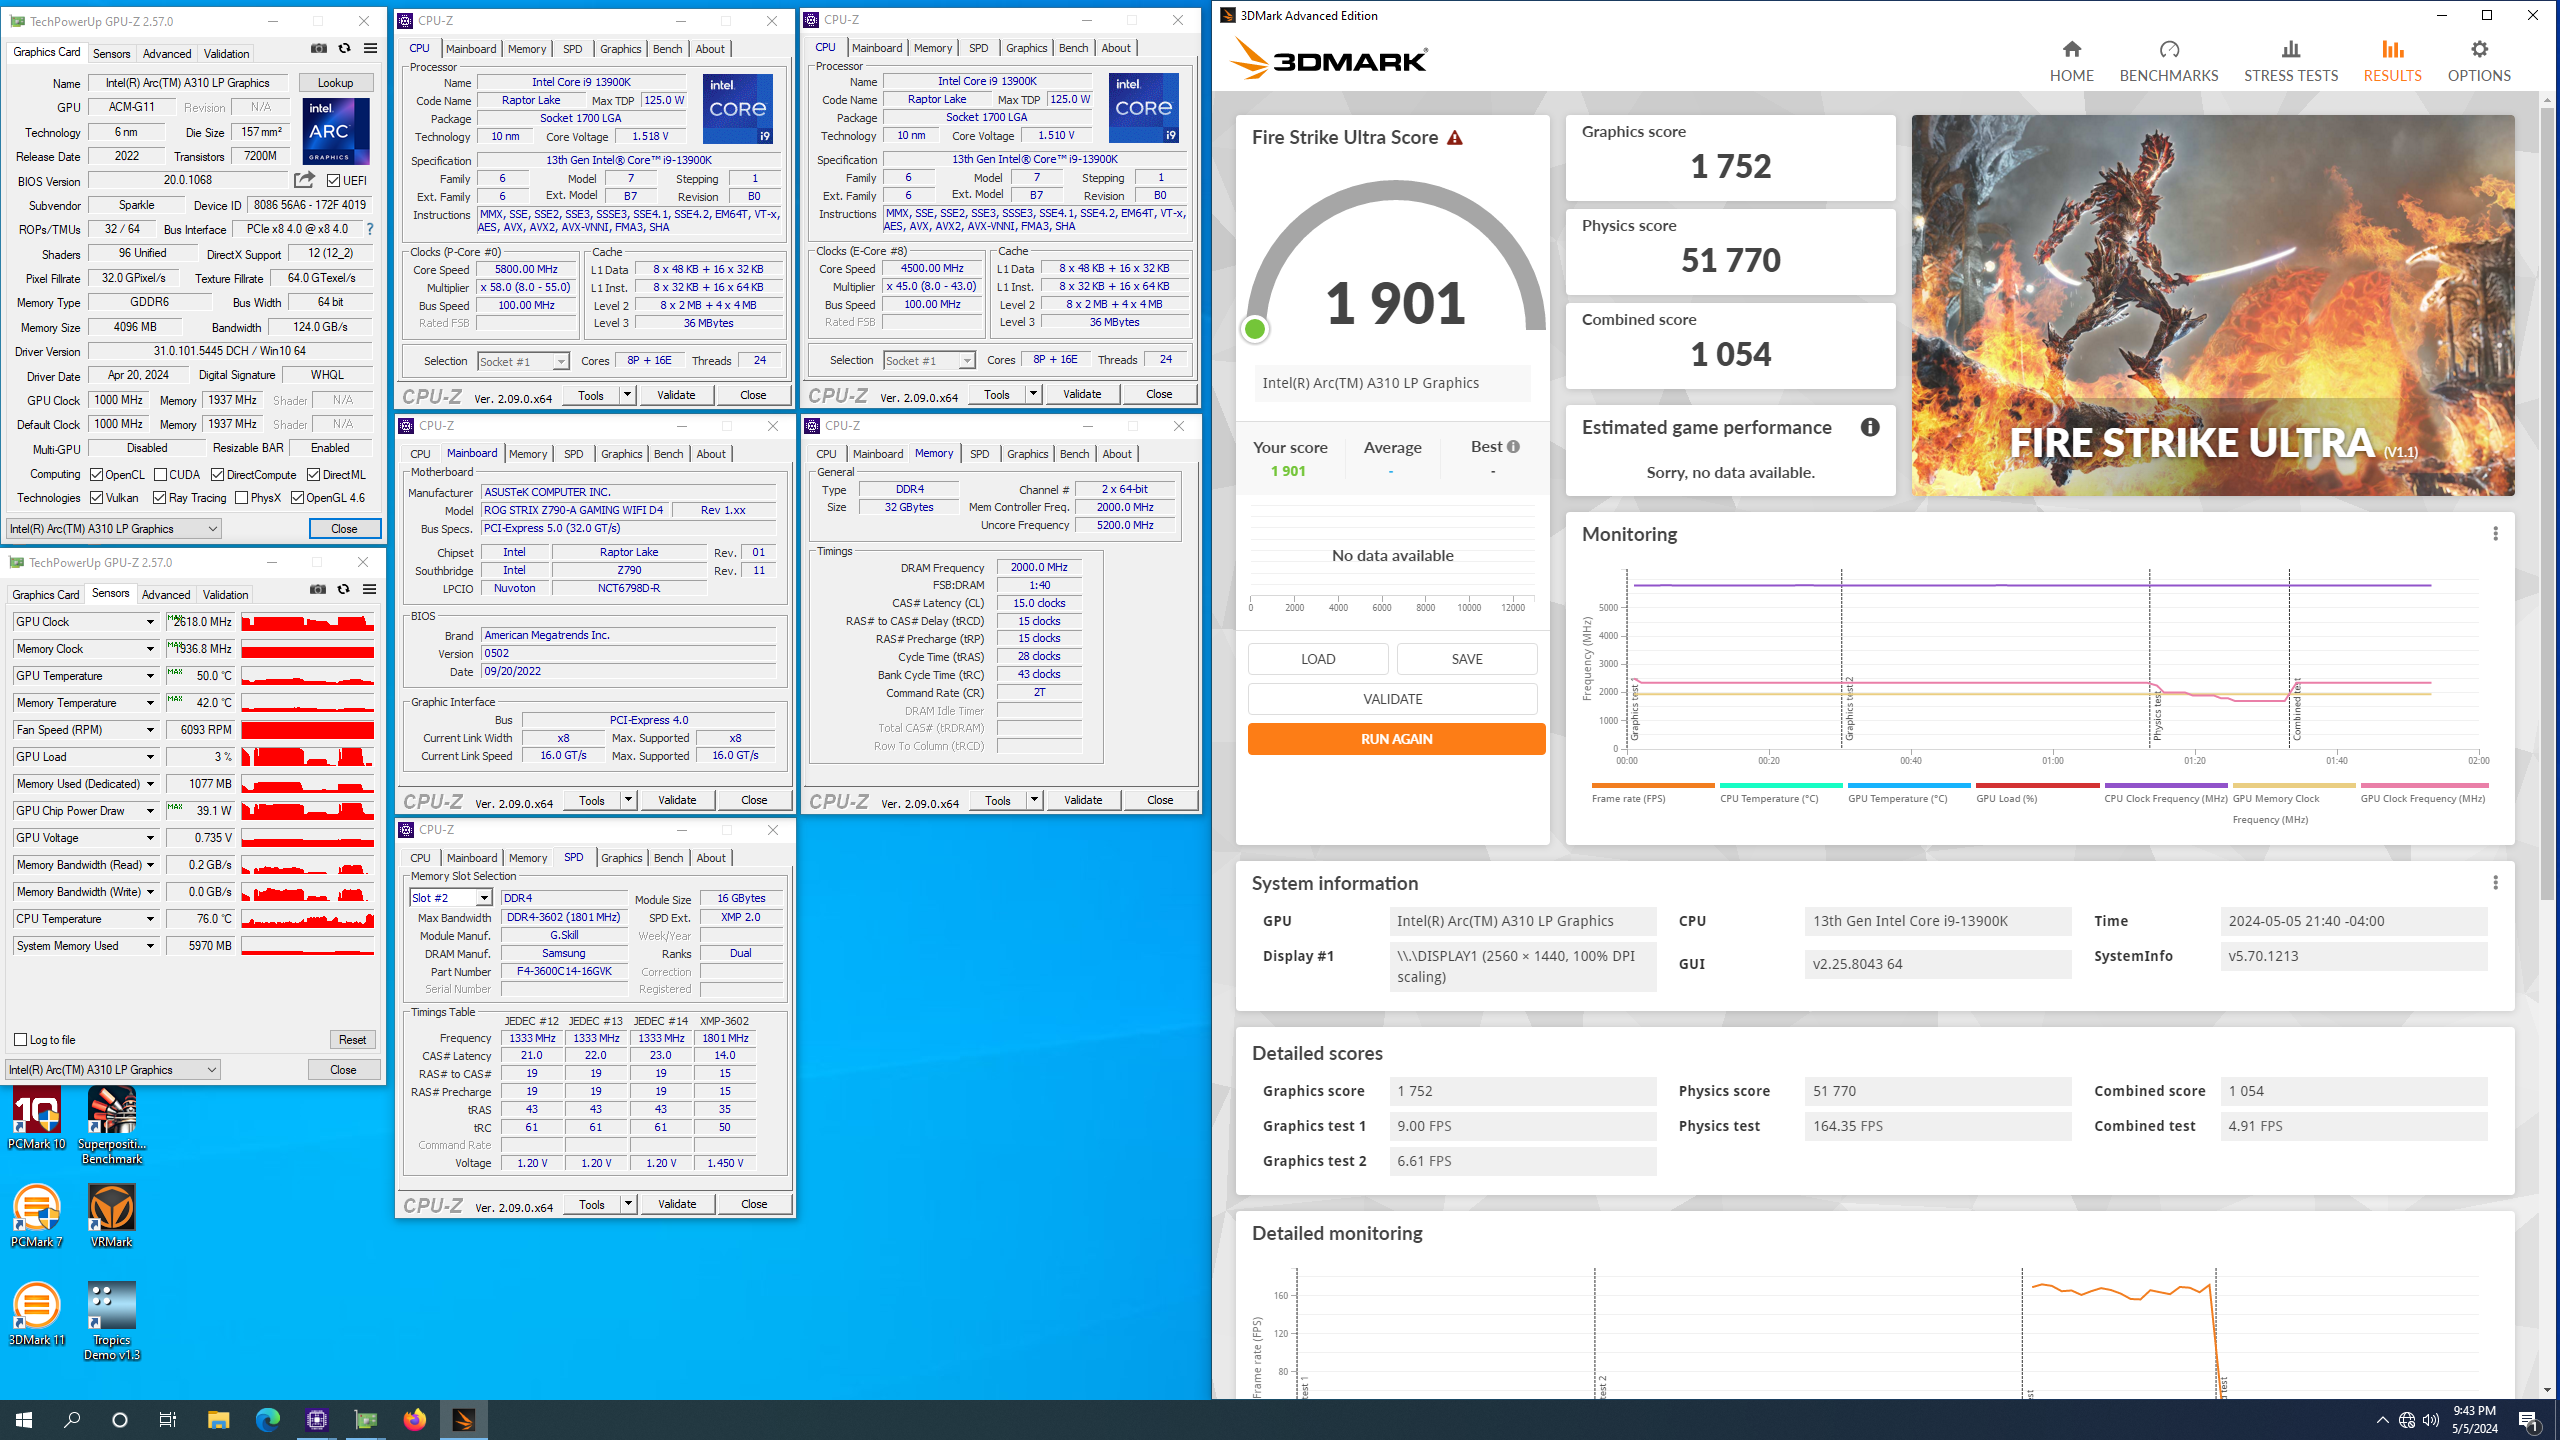Viewport: 2560px width, 1440px height.
Task: Toggle CUDA checkbox in GPU-Z
Action: click(160, 475)
